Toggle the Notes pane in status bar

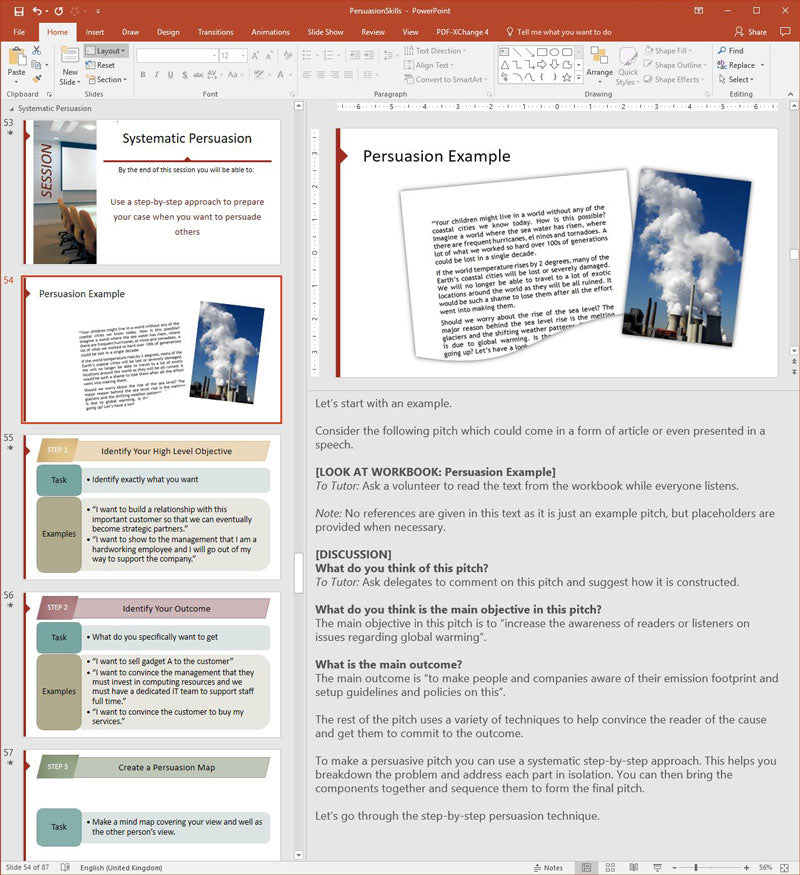click(548, 868)
